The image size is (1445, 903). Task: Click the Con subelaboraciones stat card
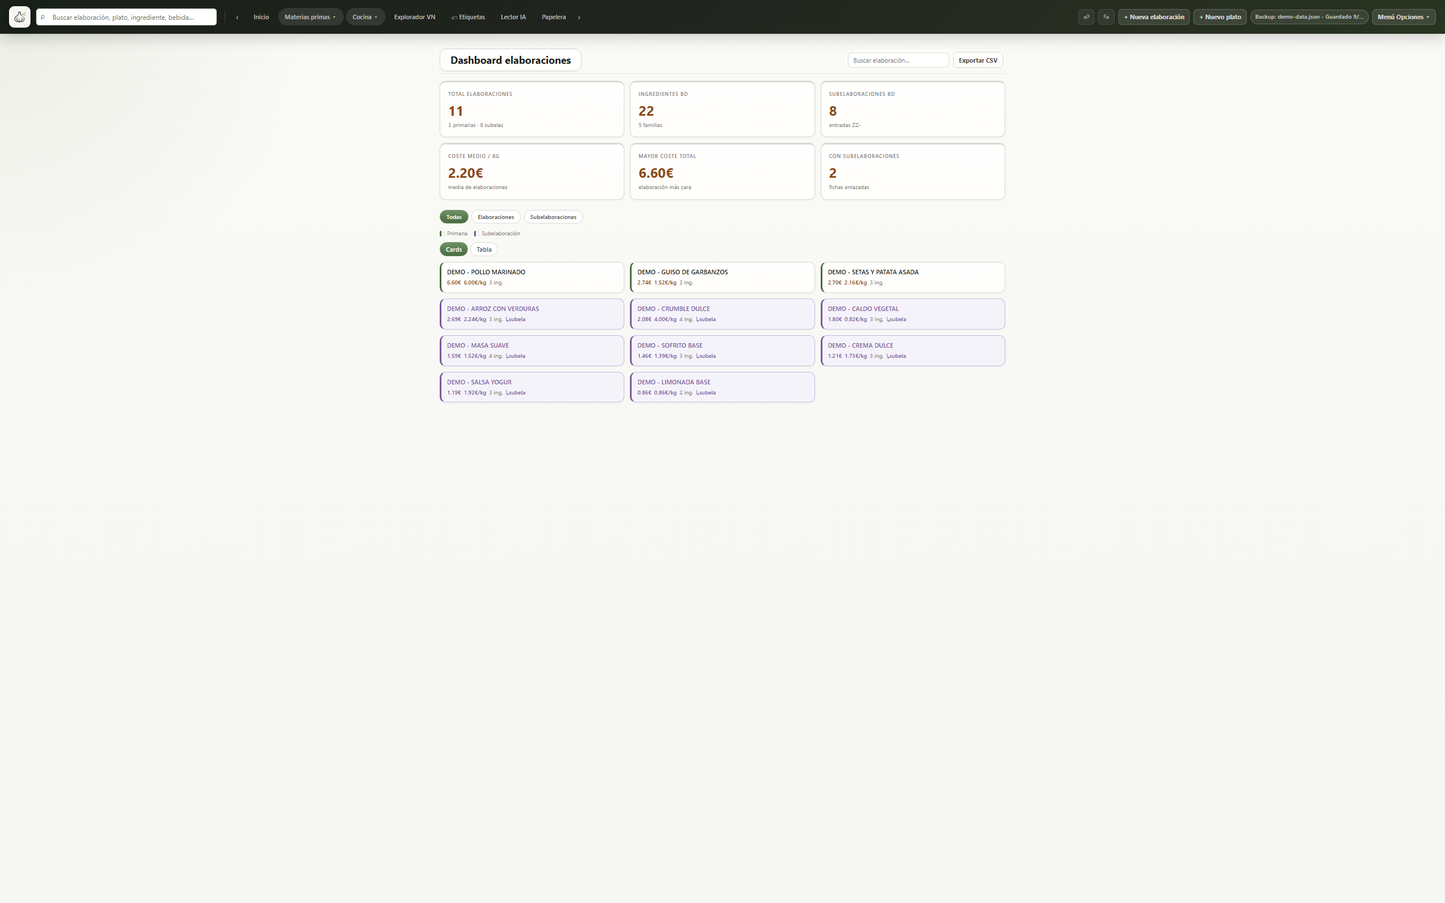click(x=913, y=171)
